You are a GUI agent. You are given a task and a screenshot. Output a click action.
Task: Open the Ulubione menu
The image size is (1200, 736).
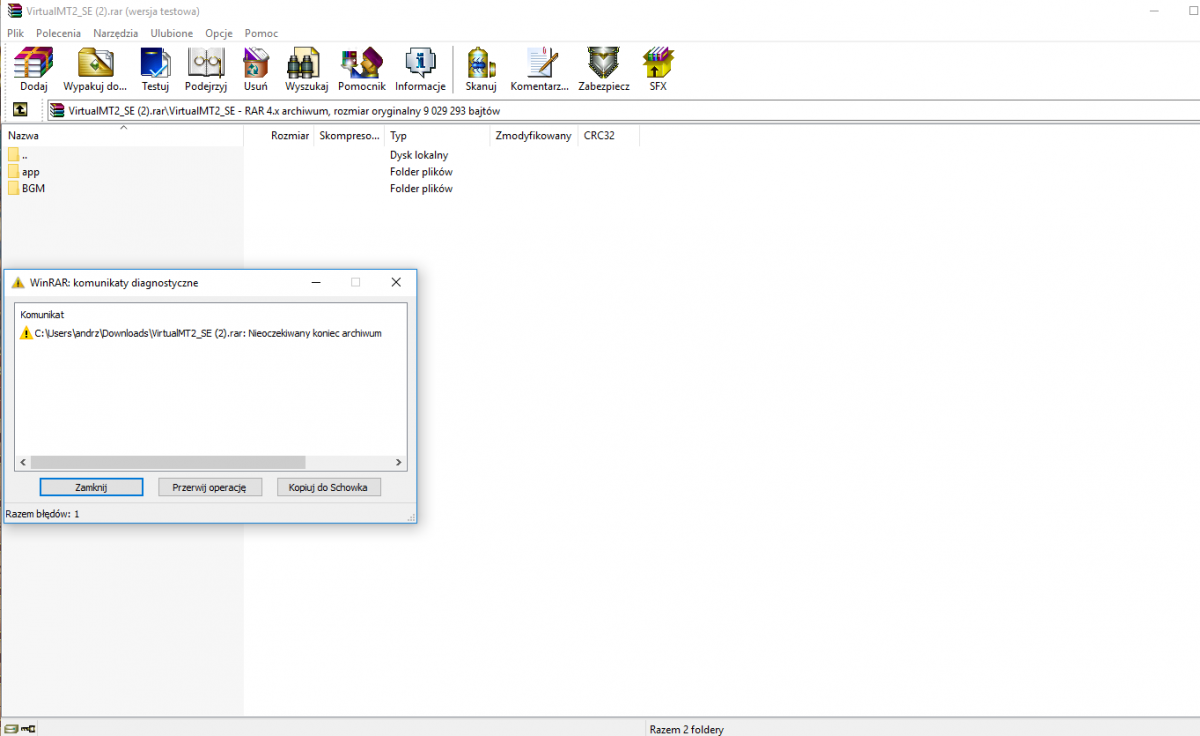(172, 33)
